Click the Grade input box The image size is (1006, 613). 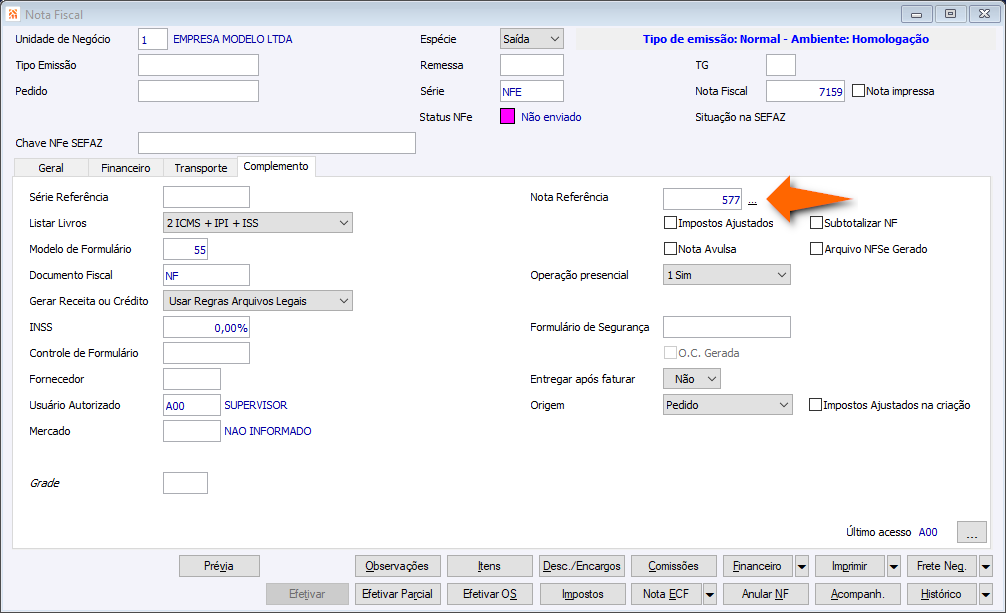pos(185,483)
